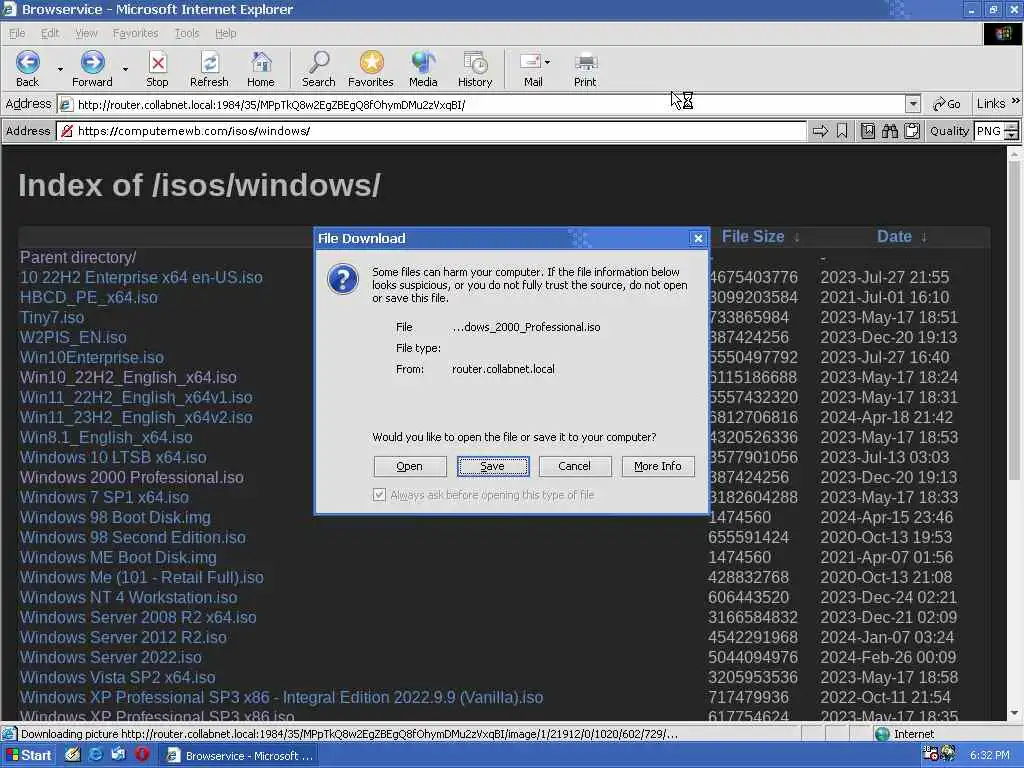Click the Go button
This screenshot has width=1024, height=768.
[947, 104]
